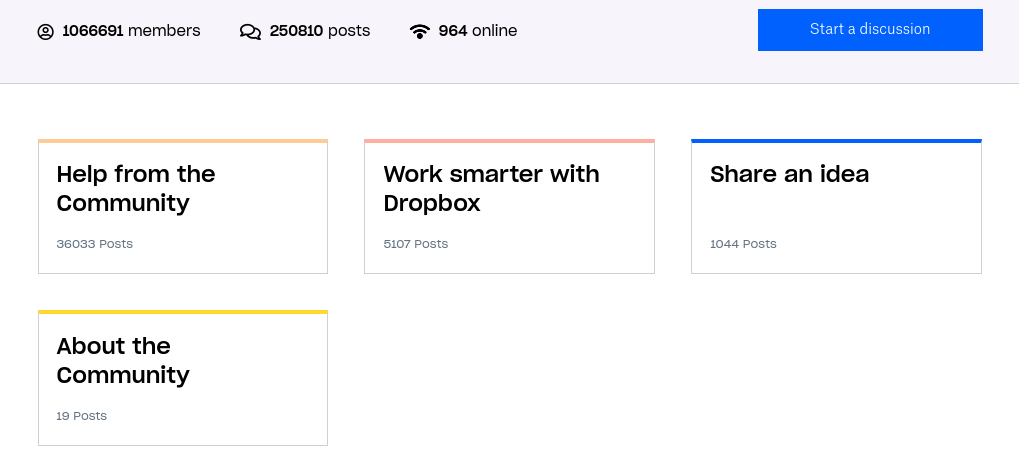Screen dimensions: 1019x458
Task: Click the 36033 Posts label
Action: [95, 244]
